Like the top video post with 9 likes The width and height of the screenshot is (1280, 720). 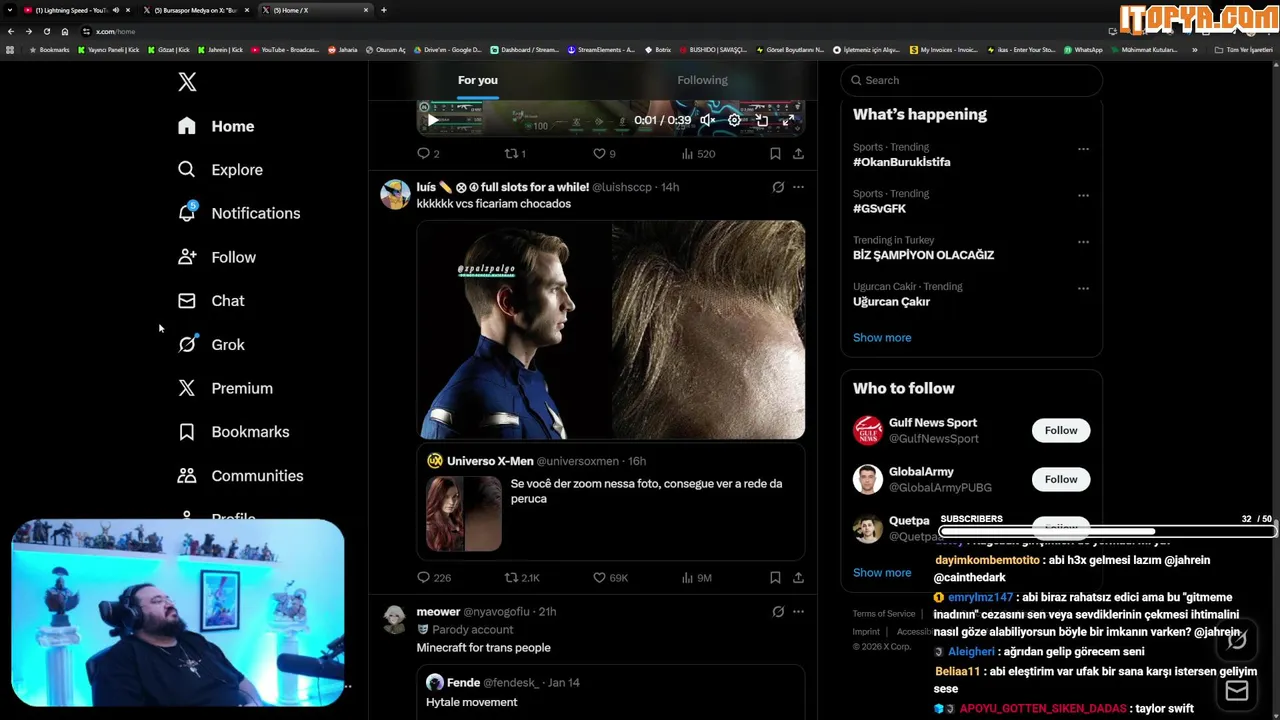(x=604, y=154)
